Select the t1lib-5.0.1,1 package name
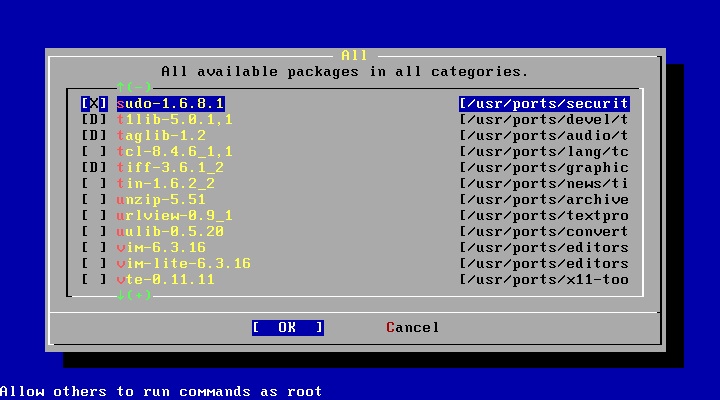 (175, 119)
